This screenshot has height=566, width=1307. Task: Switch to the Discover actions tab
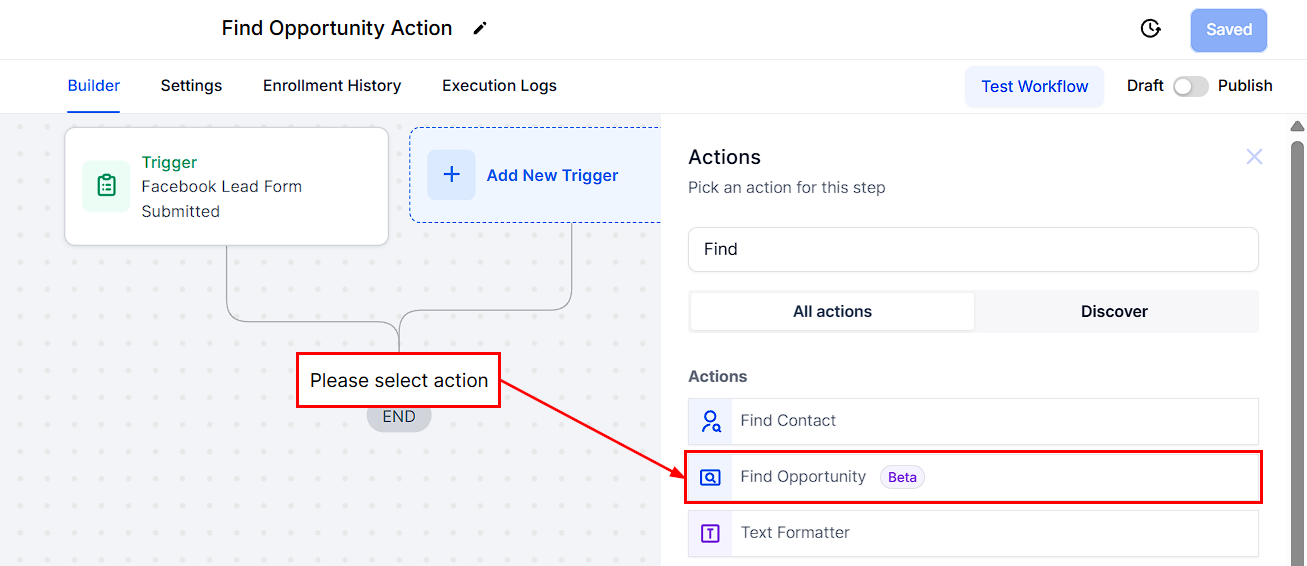tap(1114, 311)
